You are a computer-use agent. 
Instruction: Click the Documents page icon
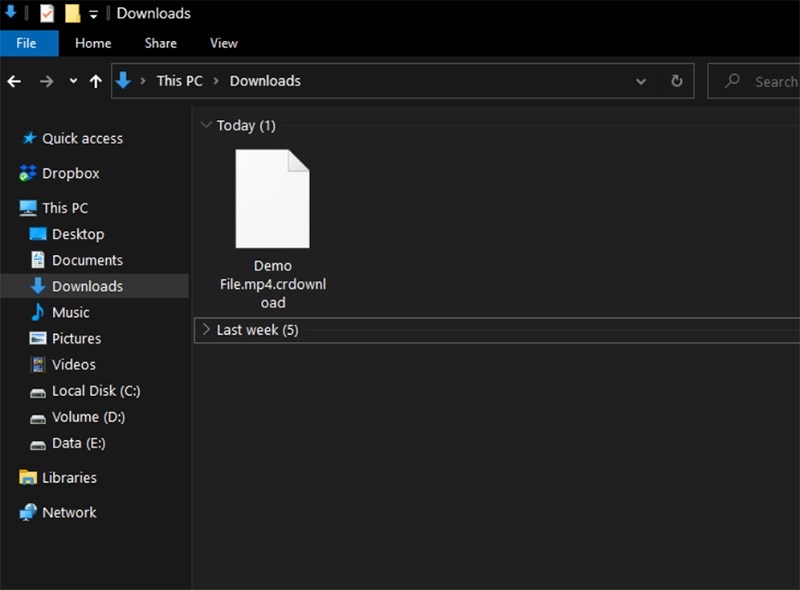38,260
